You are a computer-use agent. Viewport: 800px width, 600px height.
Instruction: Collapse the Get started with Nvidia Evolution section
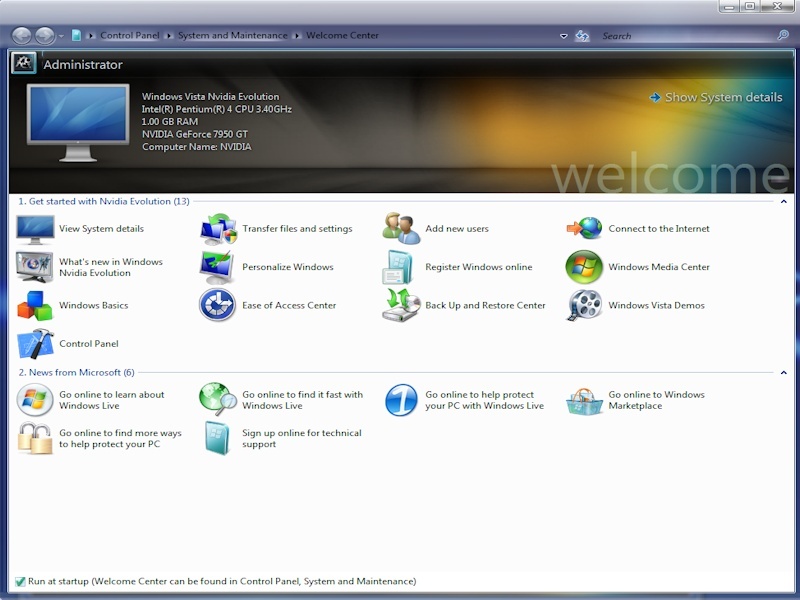(784, 202)
